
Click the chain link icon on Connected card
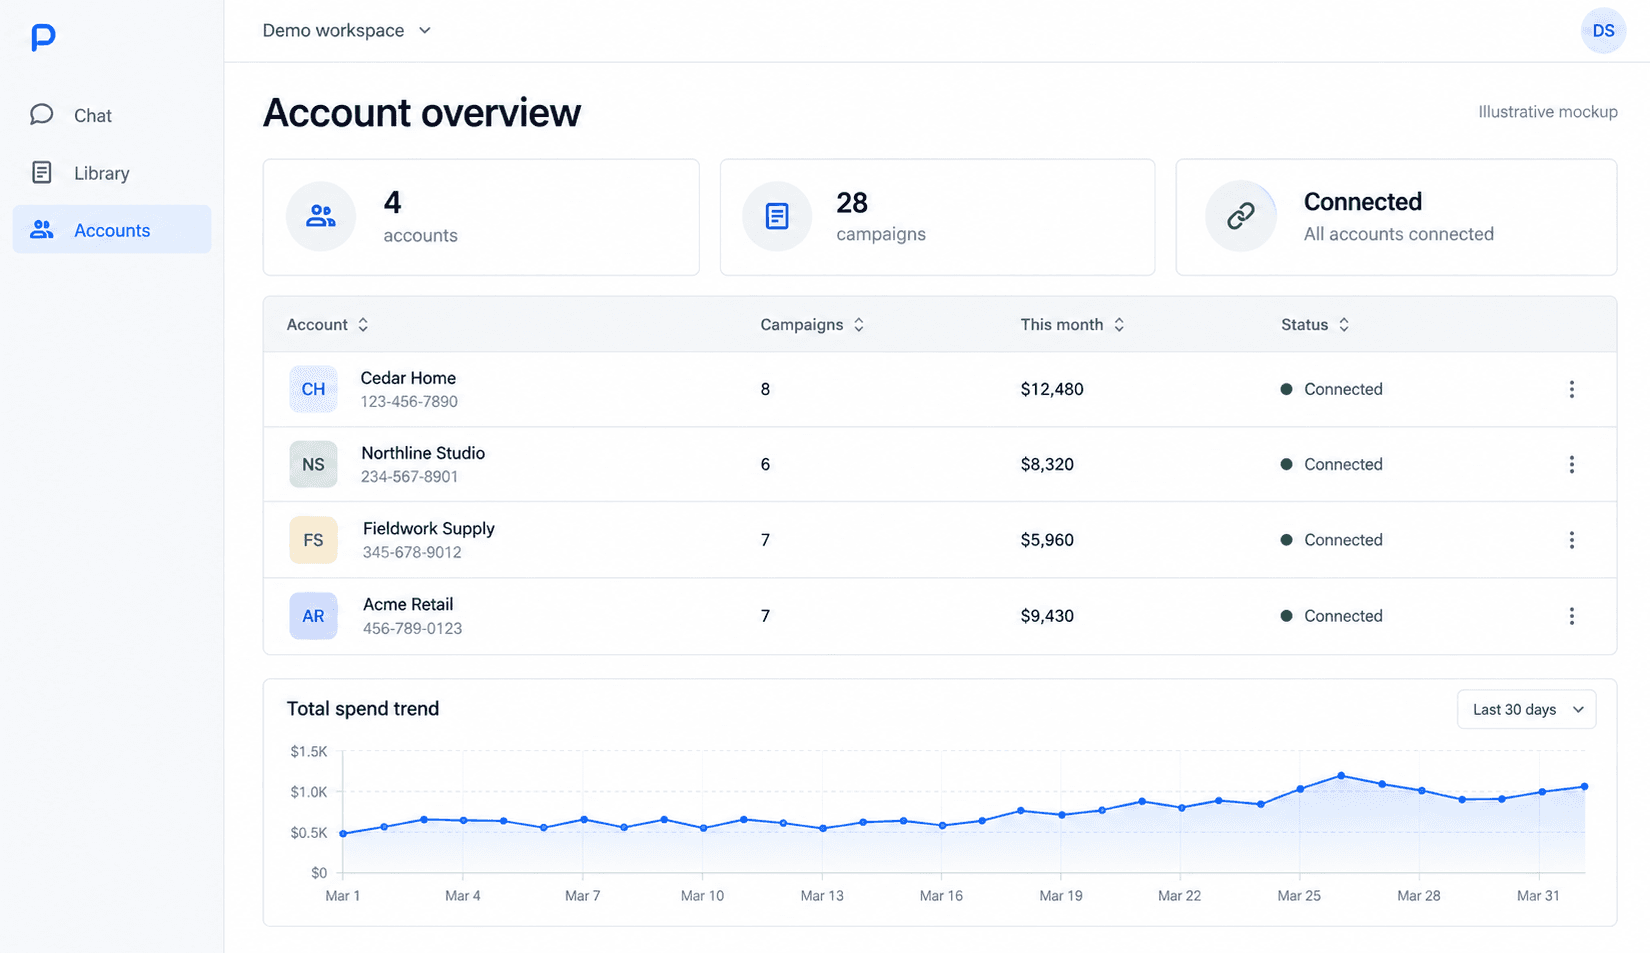pyautogui.click(x=1241, y=216)
